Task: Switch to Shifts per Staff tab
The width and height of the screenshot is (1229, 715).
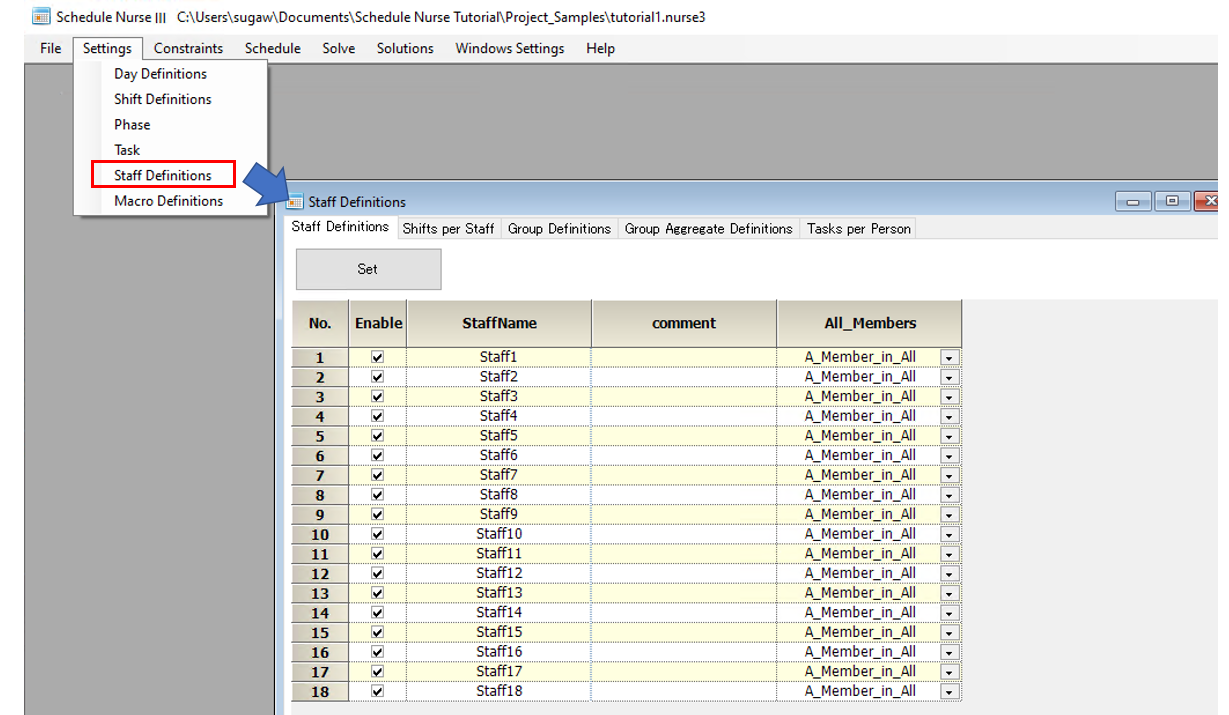Action: pos(448,229)
